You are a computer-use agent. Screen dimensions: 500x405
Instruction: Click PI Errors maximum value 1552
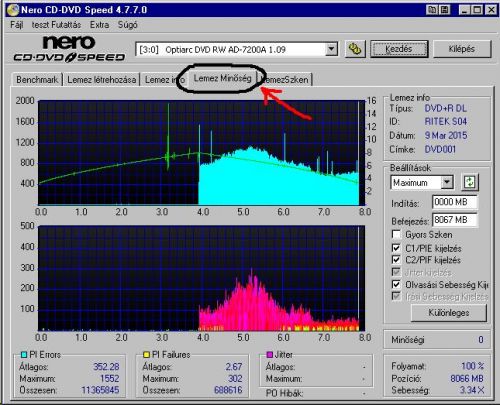pyautogui.click(x=110, y=378)
